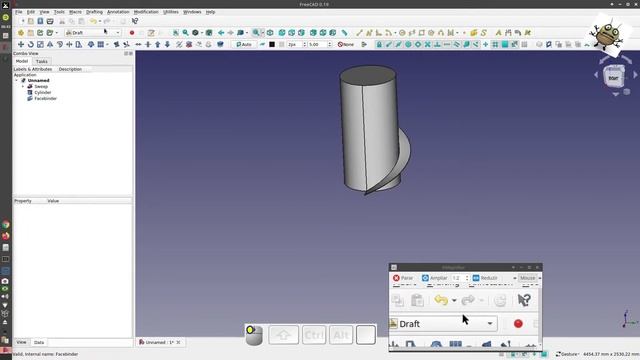The image size is (640, 360).
Task: Toggle Snap Intersection X icon
Action: [427, 44]
